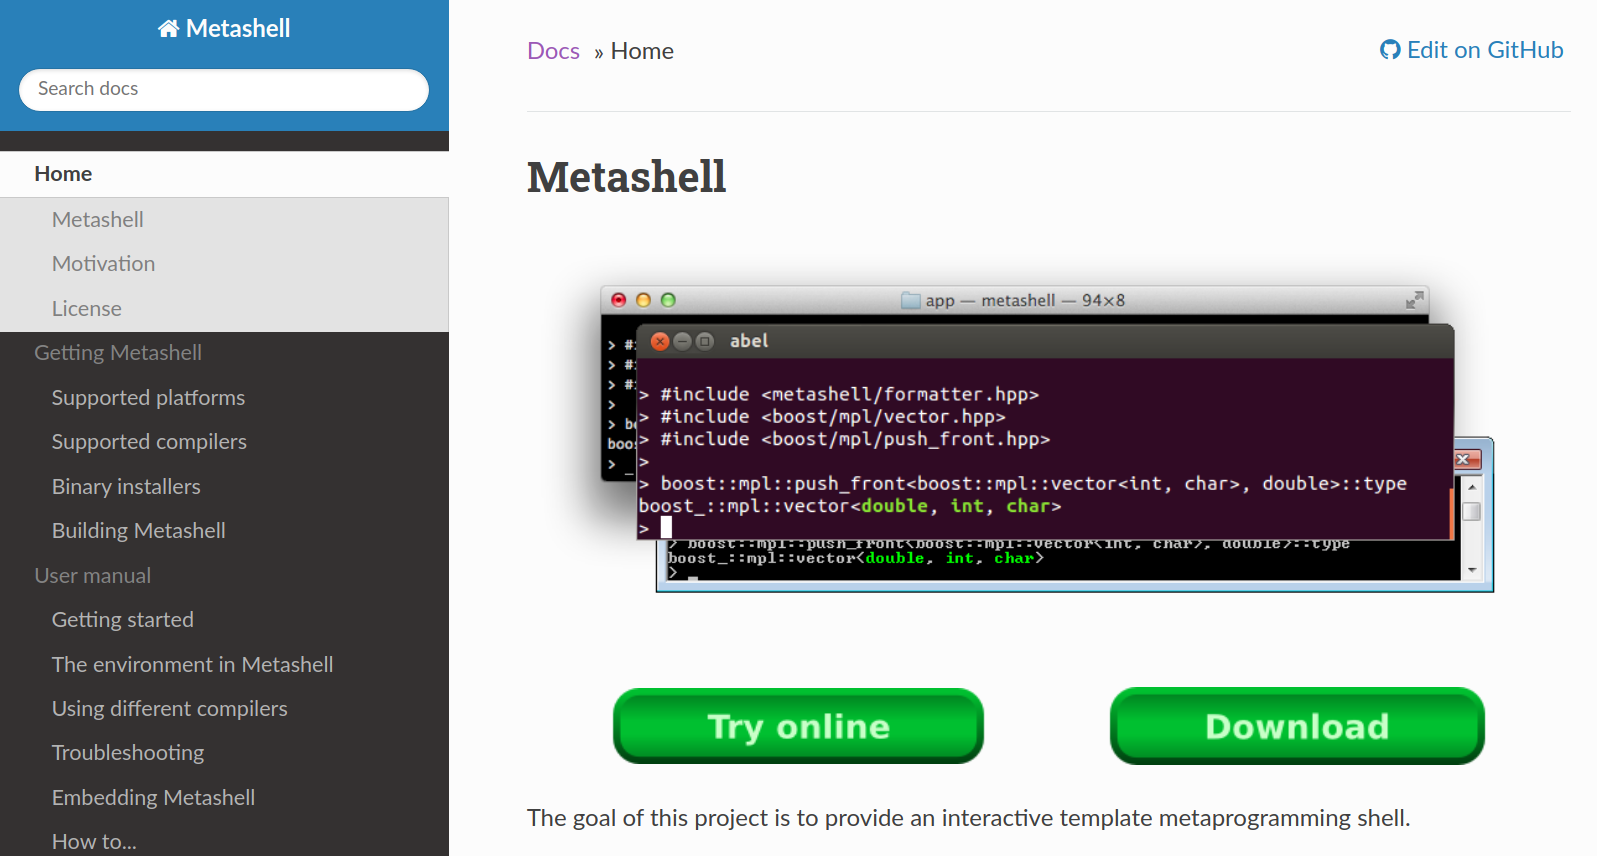Click the Metashell title in sidebar header
1597x856 pixels.
click(238, 29)
